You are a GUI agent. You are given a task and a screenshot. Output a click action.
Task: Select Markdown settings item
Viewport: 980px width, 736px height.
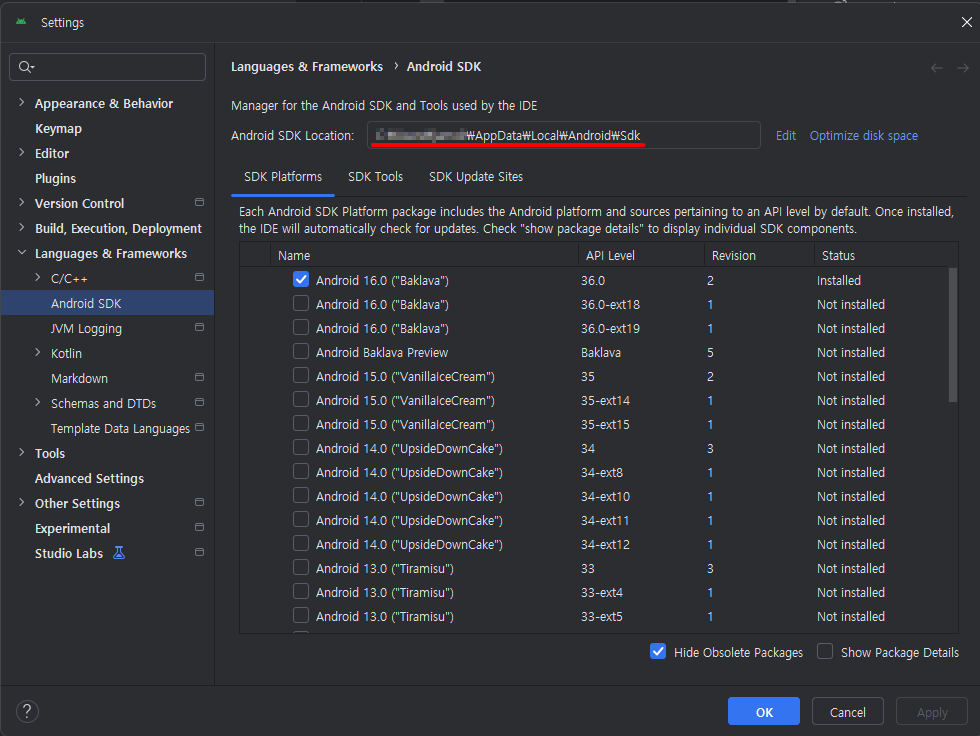pyautogui.click(x=79, y=379)
